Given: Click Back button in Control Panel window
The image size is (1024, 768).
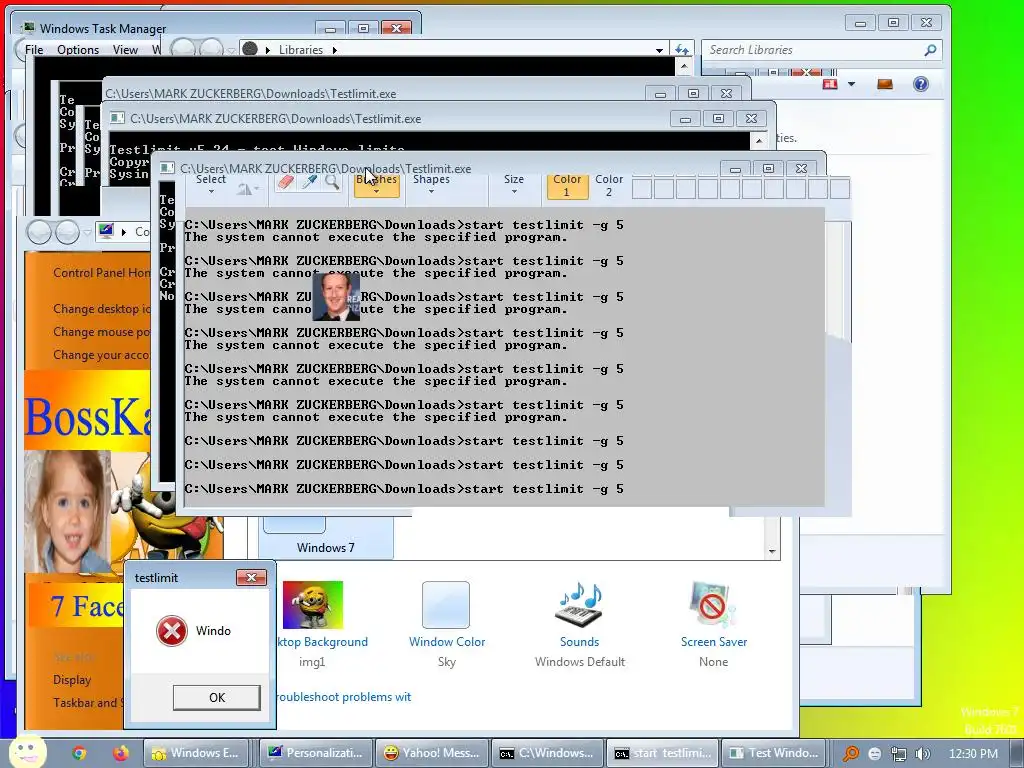Looking at the screenshot, I should pyautogui.click(x=39, y=232).
